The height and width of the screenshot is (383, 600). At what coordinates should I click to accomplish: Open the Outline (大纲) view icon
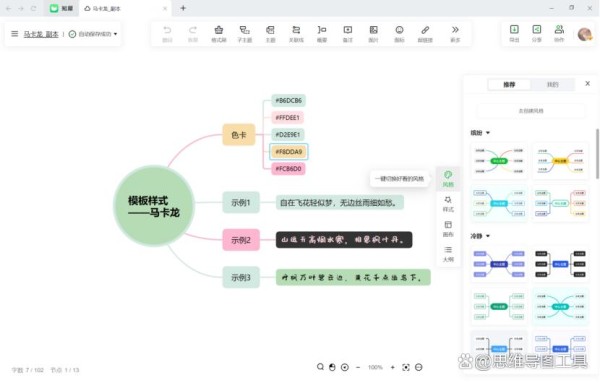coord(448,254)
